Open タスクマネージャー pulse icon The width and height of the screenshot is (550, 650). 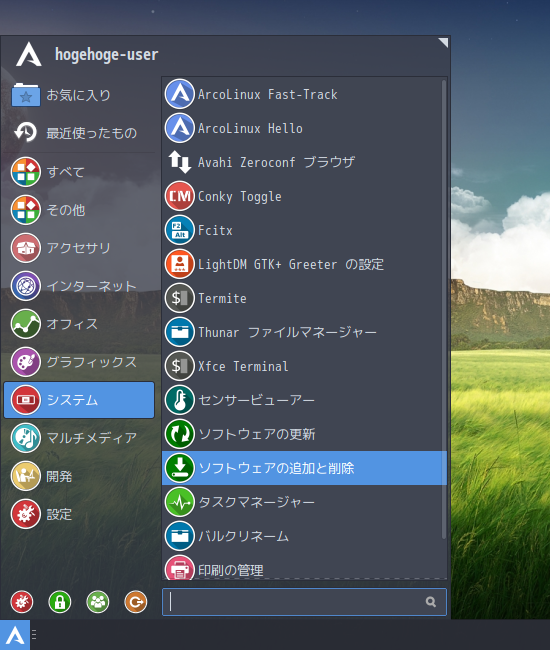179,502
